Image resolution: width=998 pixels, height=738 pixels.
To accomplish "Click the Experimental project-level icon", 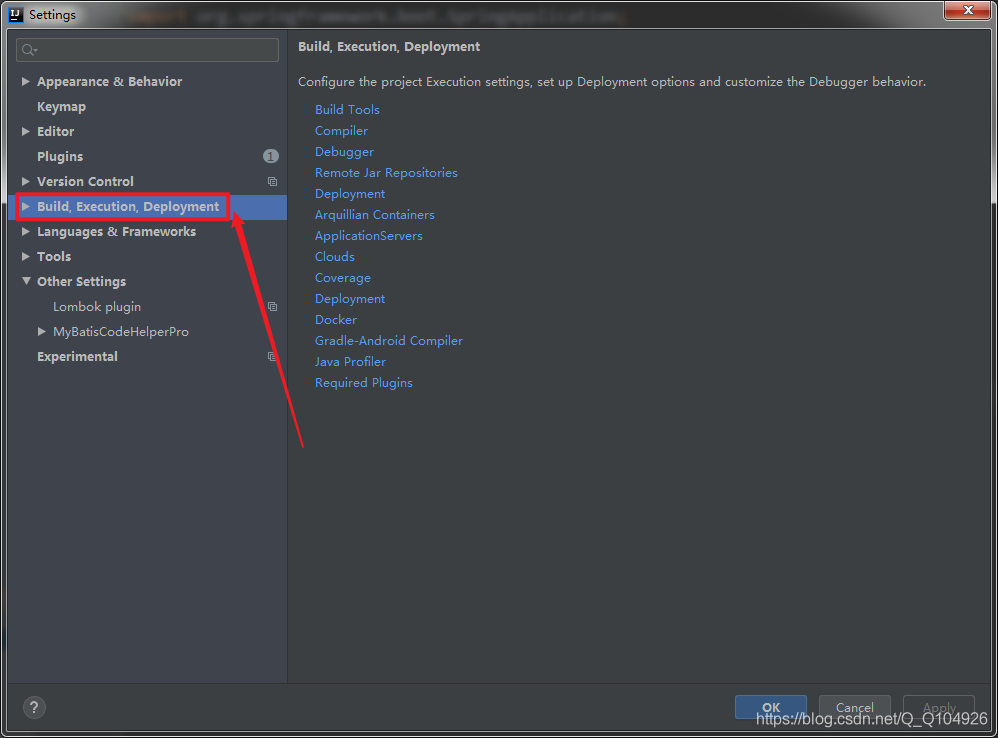I will 272,357.
